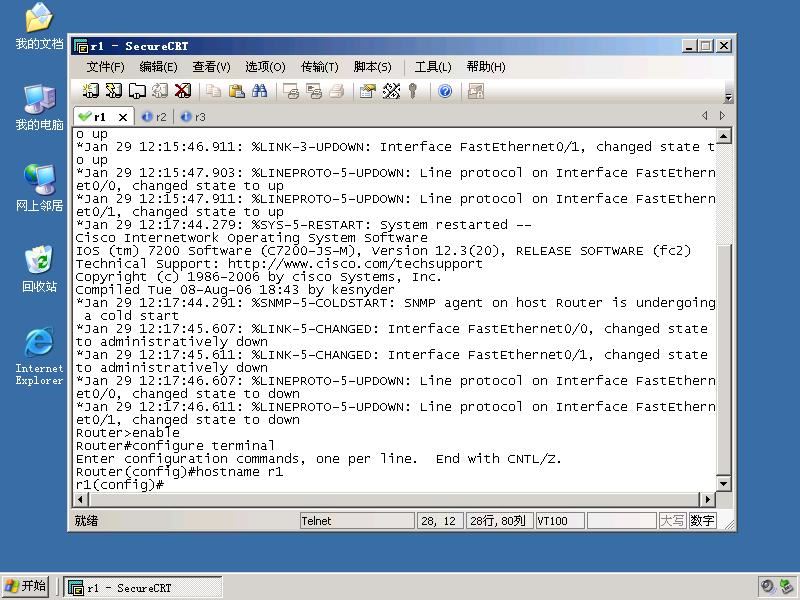
Task: Click the Copy toolbar icon
Action: [213, 91]
